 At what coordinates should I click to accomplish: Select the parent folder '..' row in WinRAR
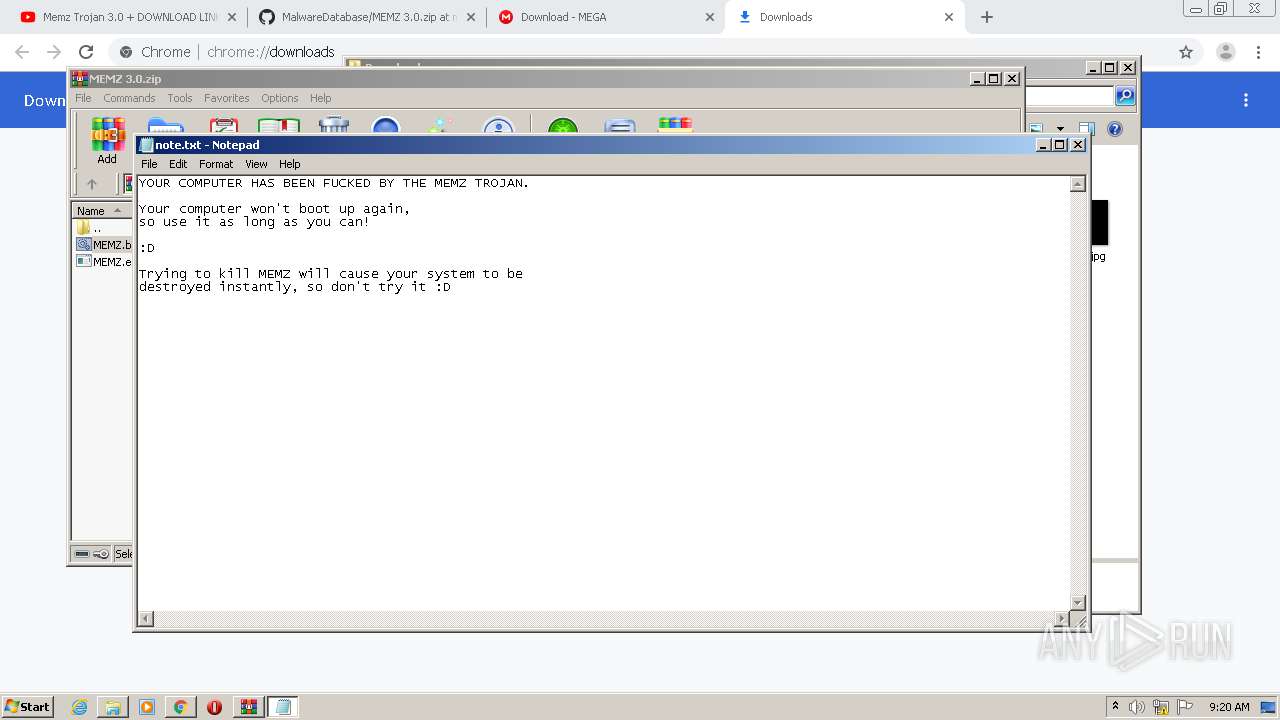click(103, 228)
